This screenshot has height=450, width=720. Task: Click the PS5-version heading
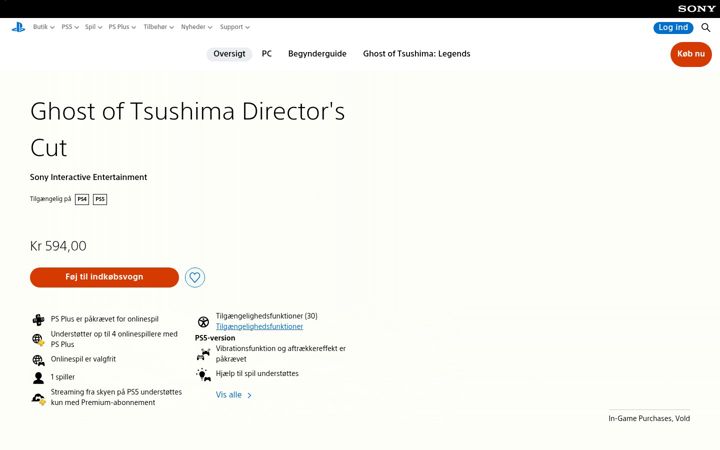click(215, 338)
